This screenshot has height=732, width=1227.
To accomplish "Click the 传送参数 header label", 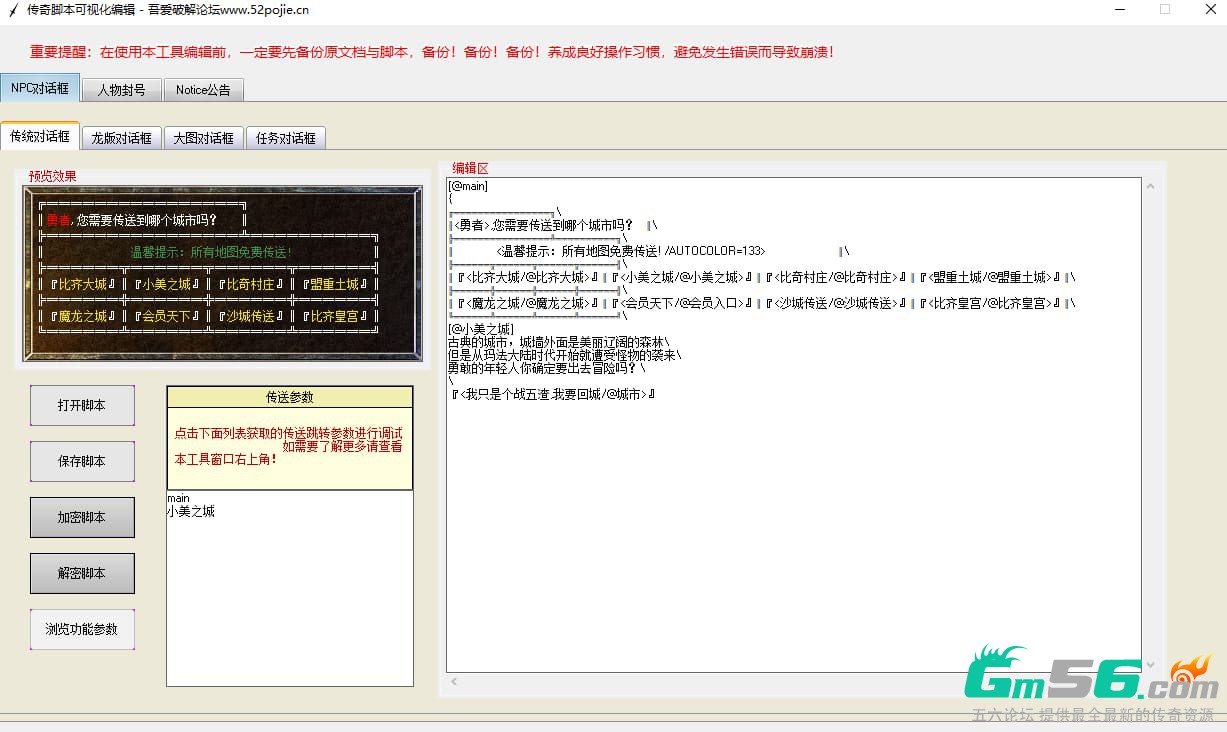I will 289,397.
